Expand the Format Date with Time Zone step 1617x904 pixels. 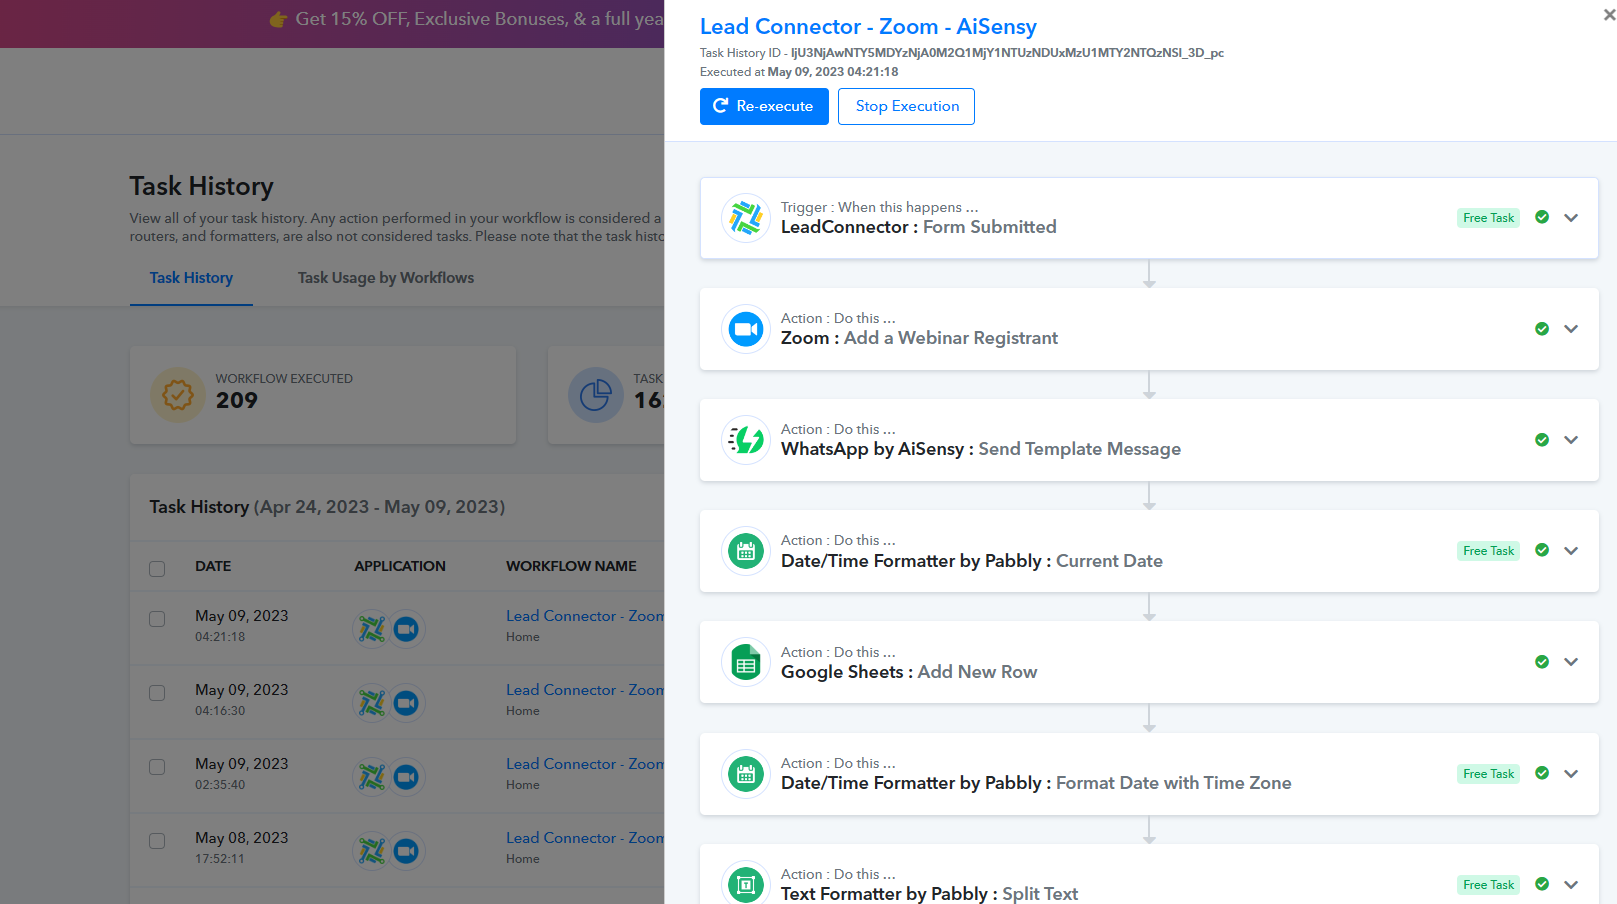(1571, 774)
